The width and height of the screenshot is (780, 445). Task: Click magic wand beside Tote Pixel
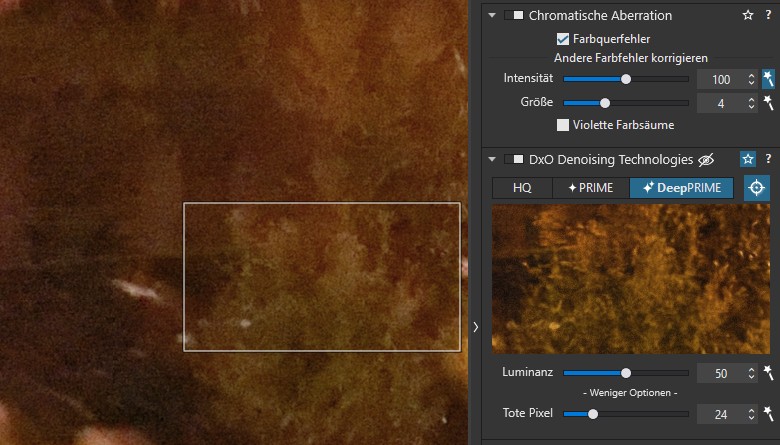768,413
